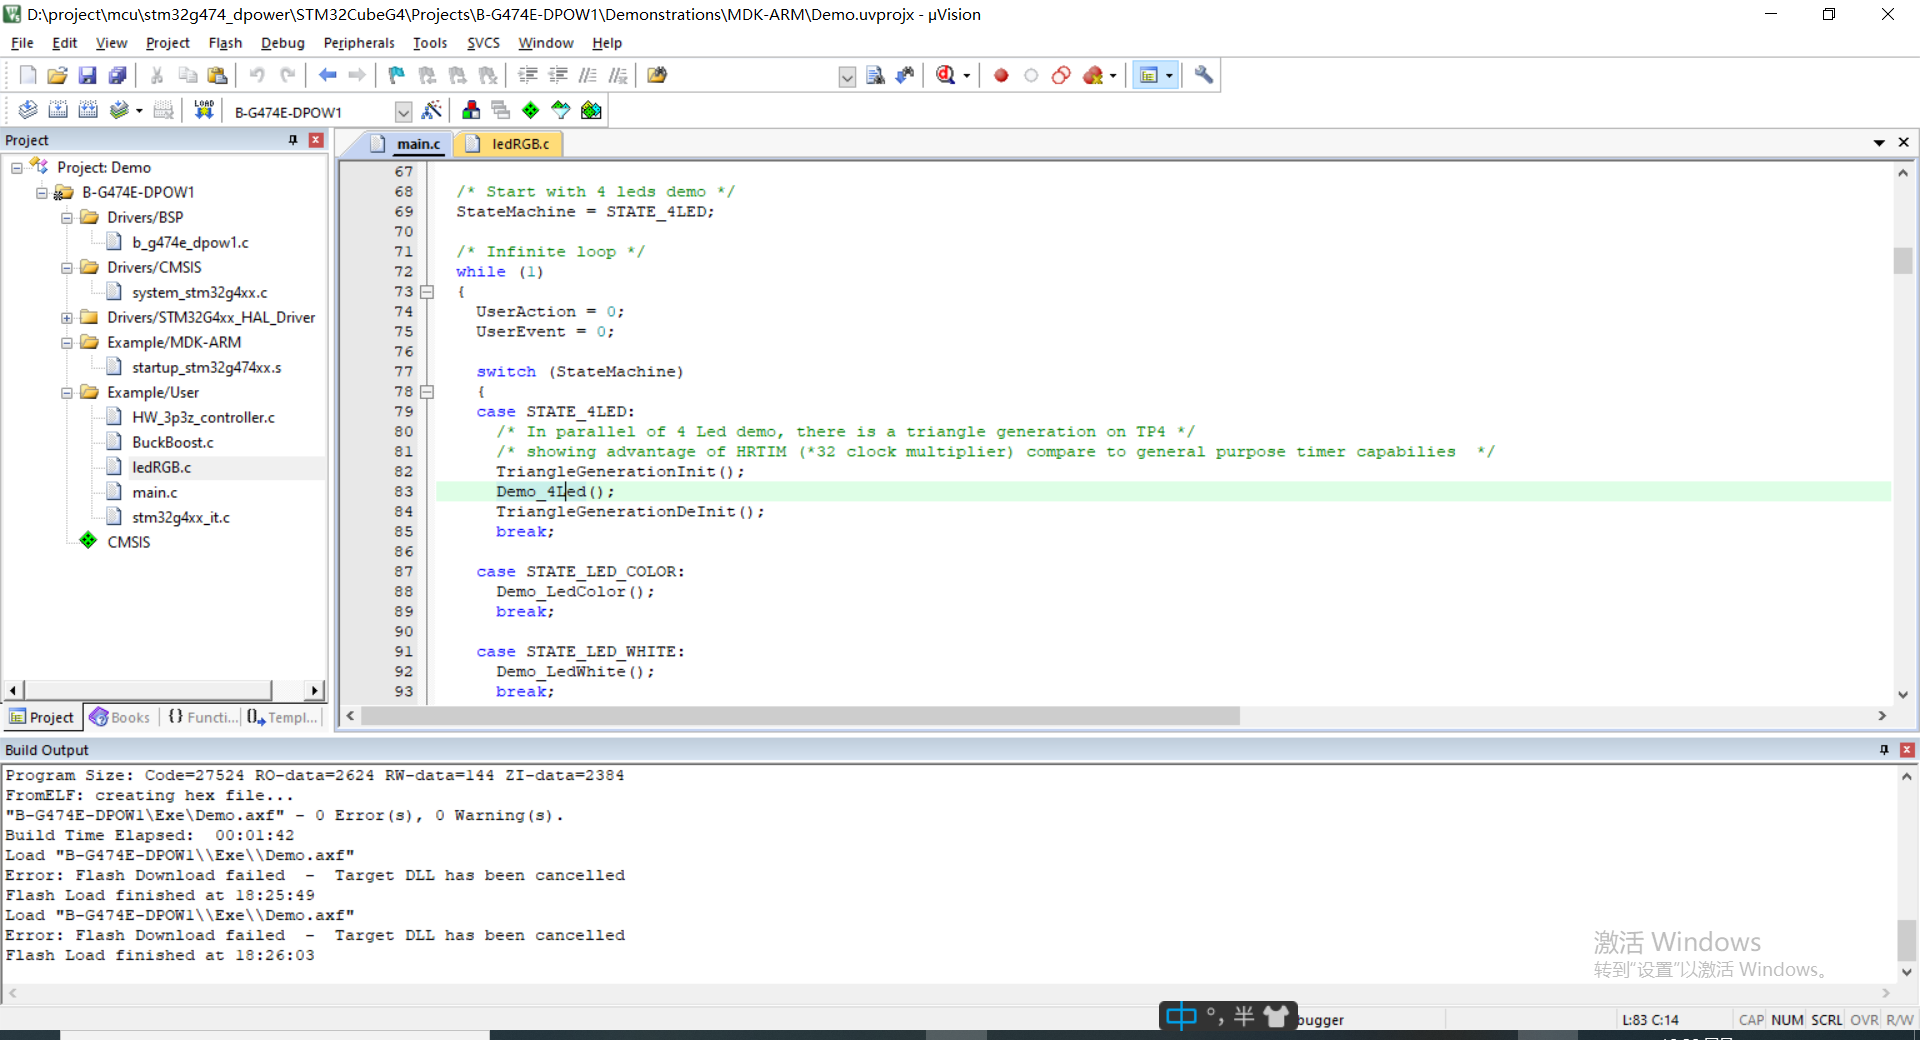Image resolution: width=1920 pixels, height=1040 pixels.
Task: Click the Build target icon
Action: point(58,110)
